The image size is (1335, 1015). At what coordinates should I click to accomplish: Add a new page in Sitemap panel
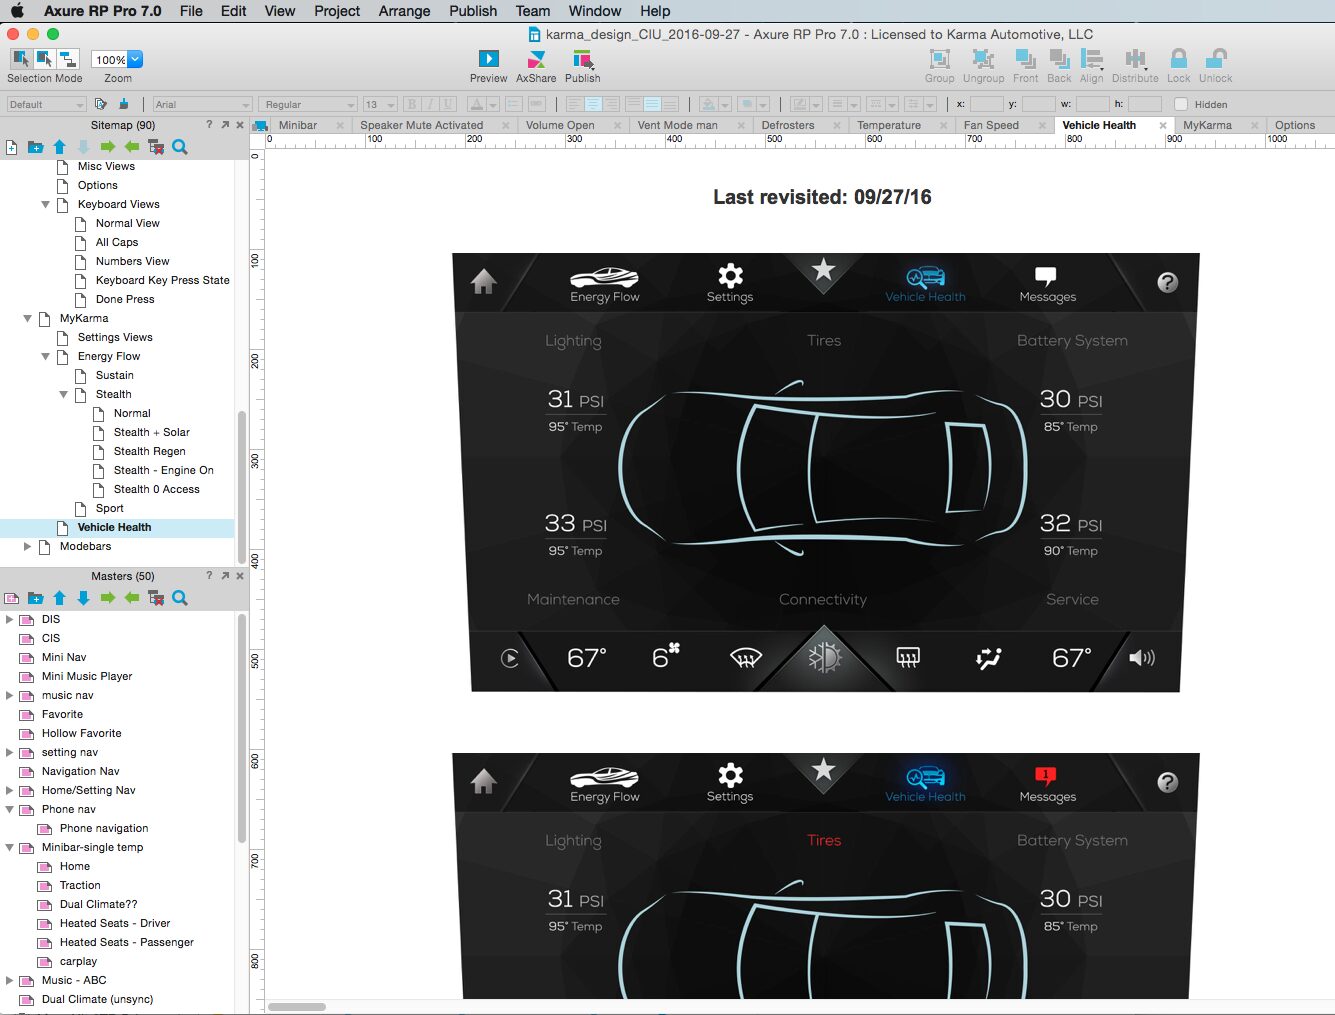(x=12, y=147)
